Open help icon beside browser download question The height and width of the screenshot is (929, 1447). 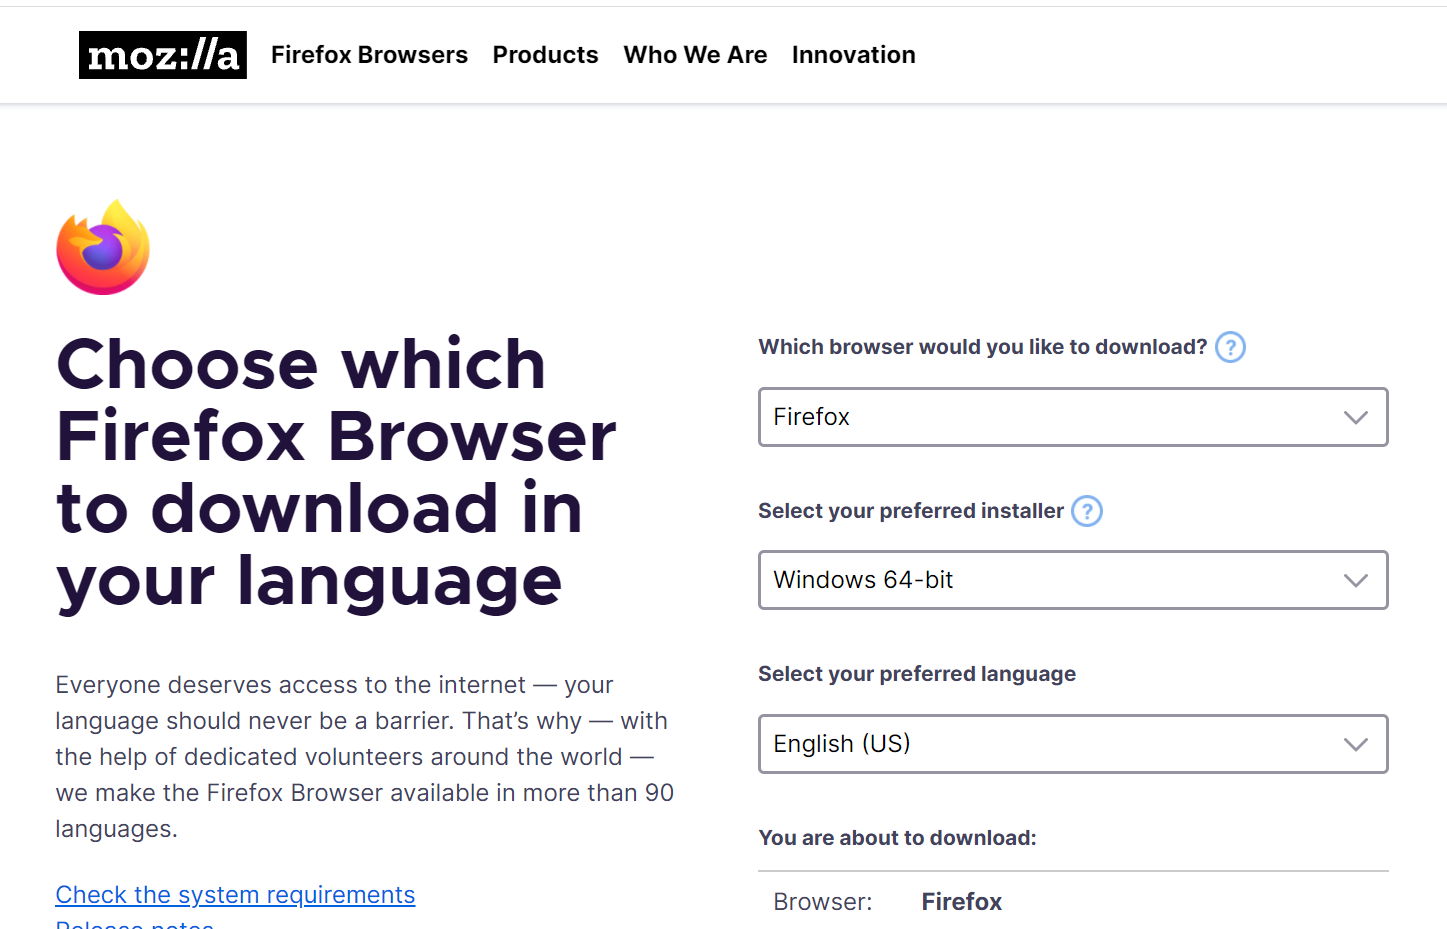(x=1230, y=347)
